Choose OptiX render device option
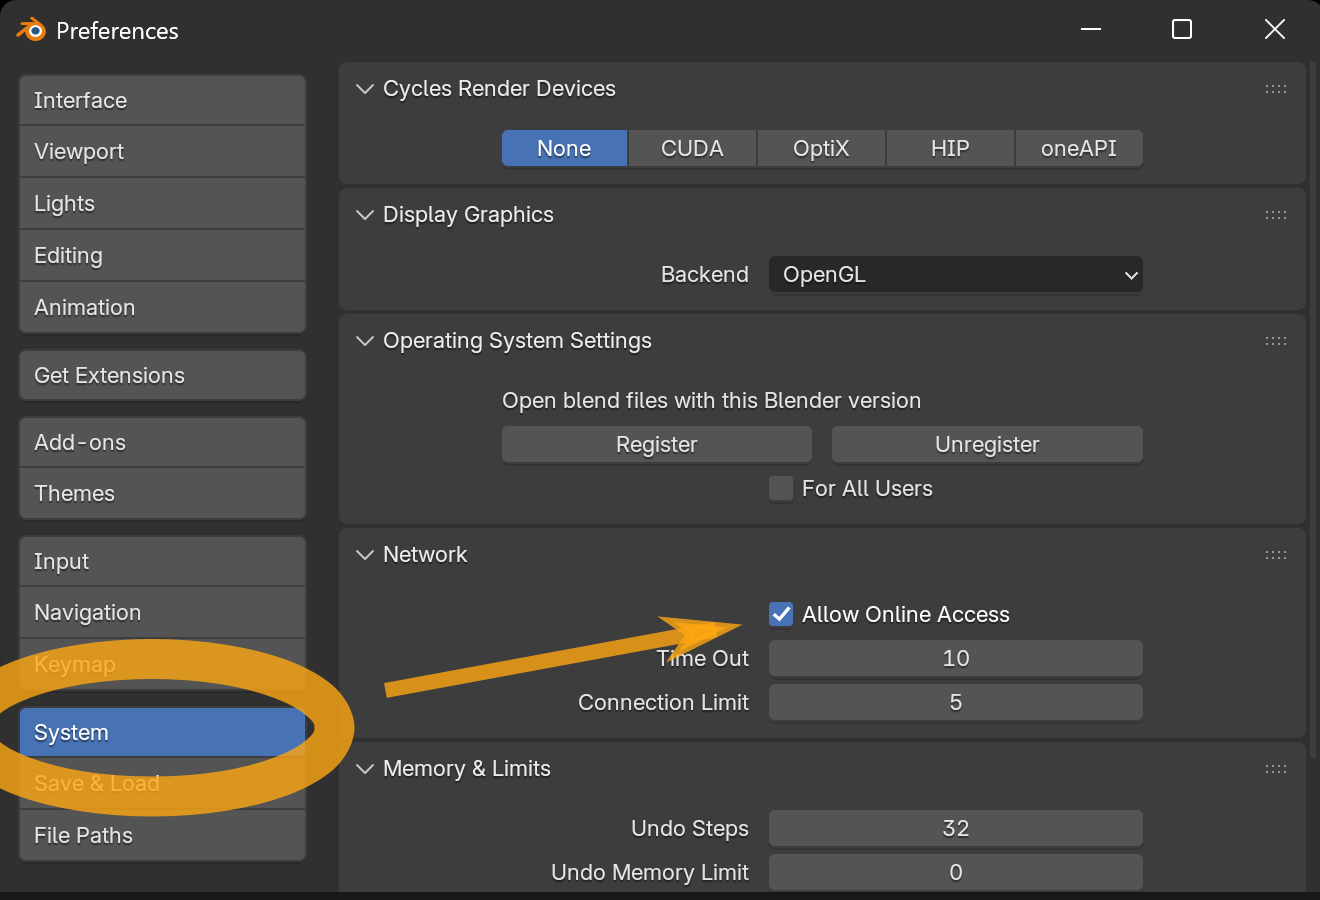The image size is (1320, 900). pyautogui.click(x=821, y=148)
